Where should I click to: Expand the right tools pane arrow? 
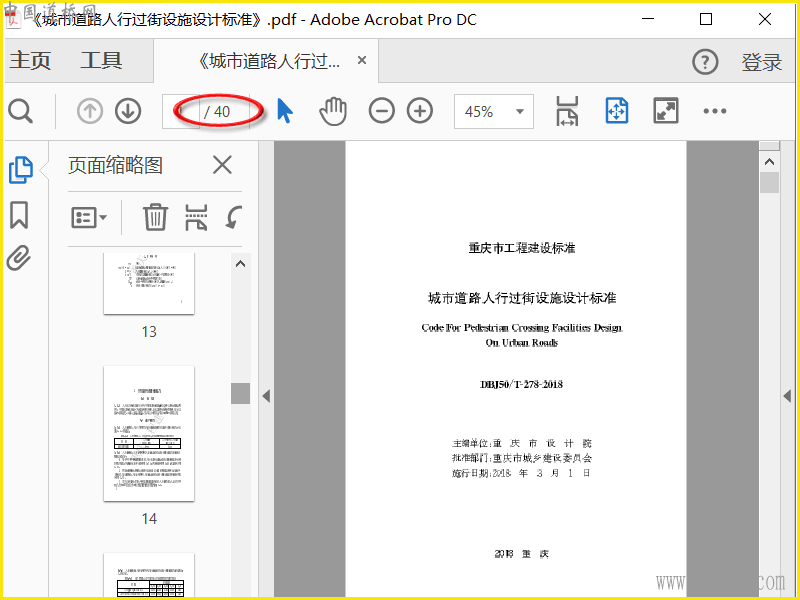(x=787, y=396)
